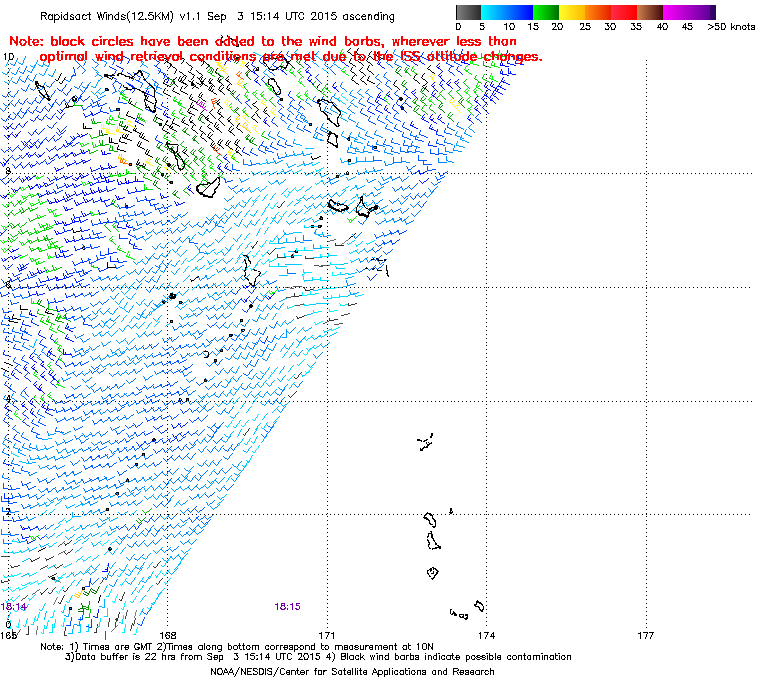Viewport: 760px width, 688px height.
Task: Click the purple '18:14' time label
Action: click(14, 607)
